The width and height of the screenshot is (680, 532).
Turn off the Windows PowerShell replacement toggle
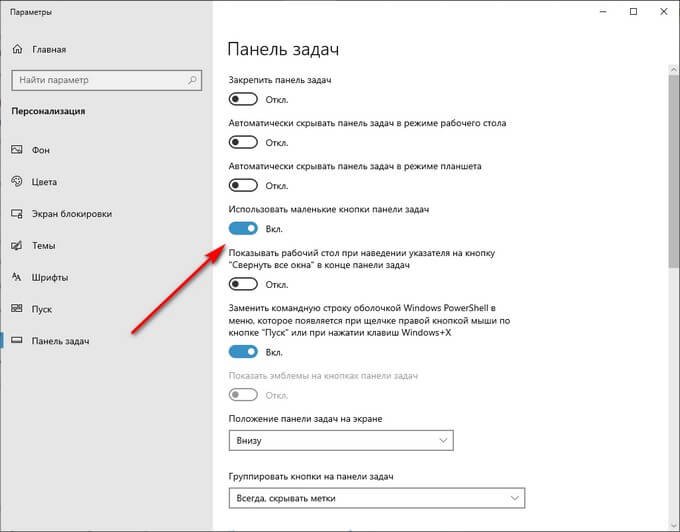(243, 352)
